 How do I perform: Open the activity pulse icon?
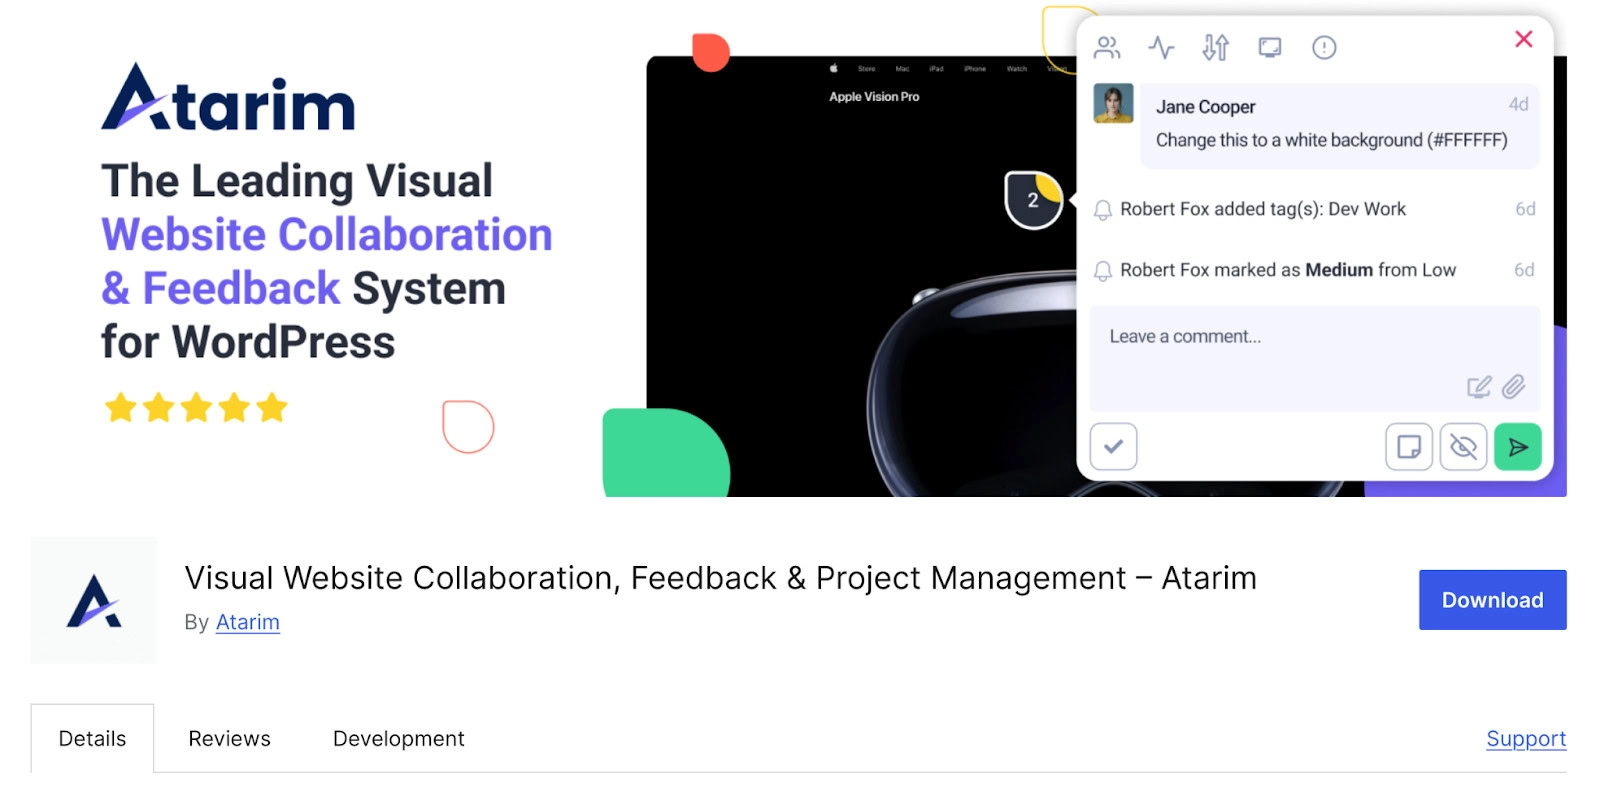coord(1161,47)
